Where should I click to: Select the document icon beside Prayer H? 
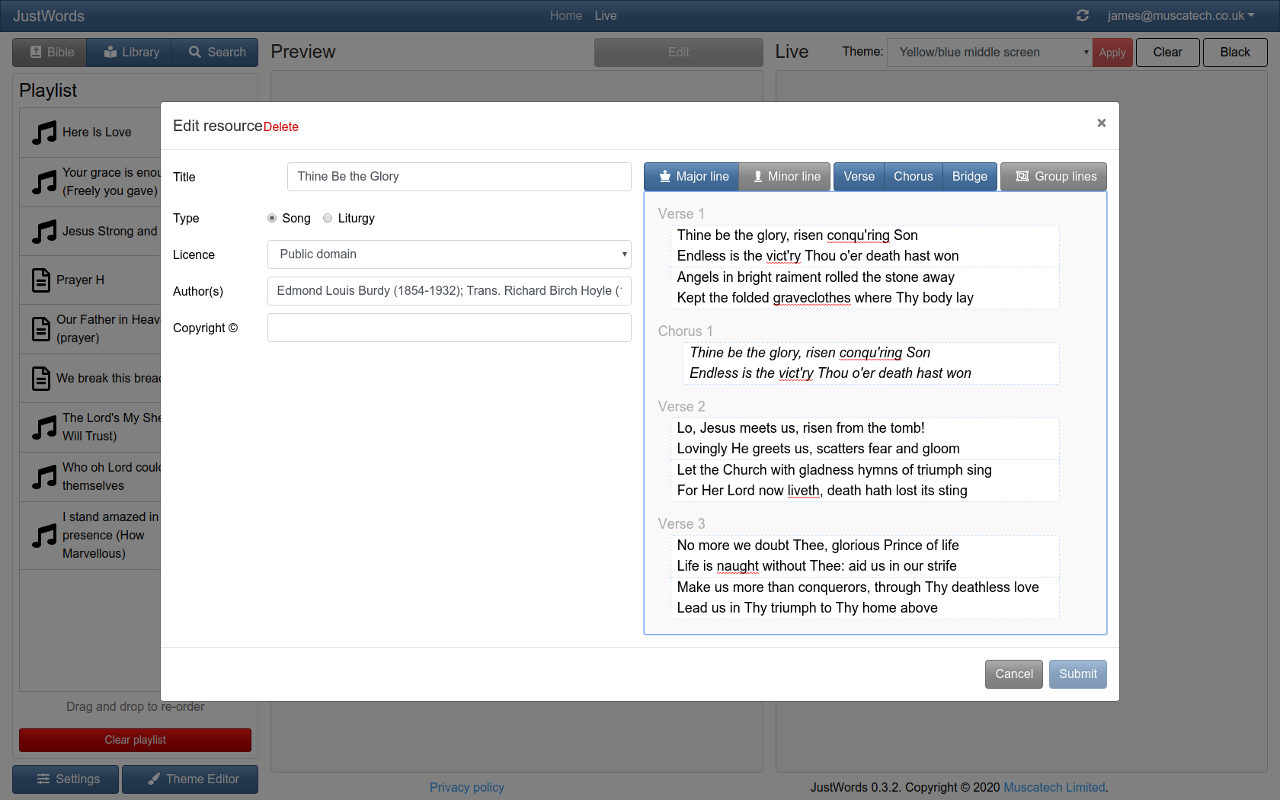41,280
